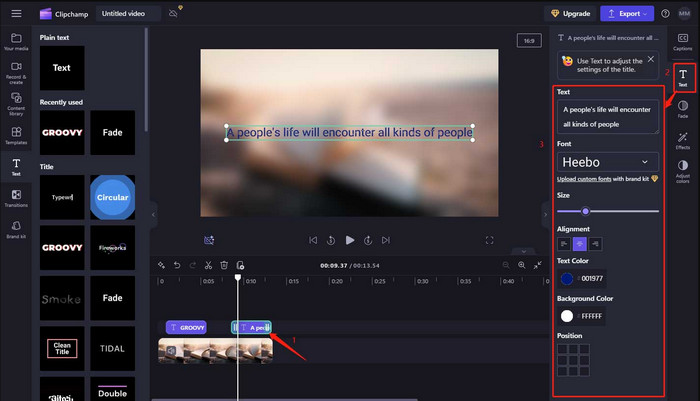700x401 pixels.
Task: Select the Fireworks title style
Action: [x=112, y=248]
